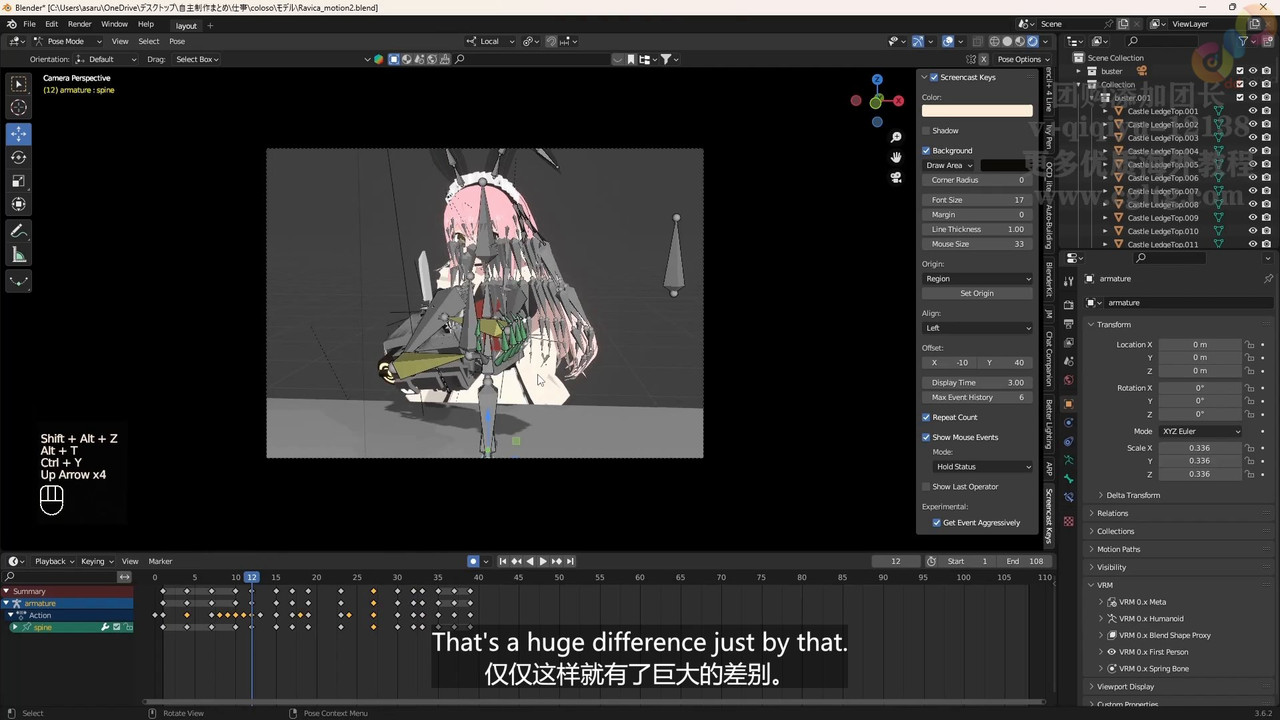
Task: Click the Blender logo icon
Action: click(10, 23)
